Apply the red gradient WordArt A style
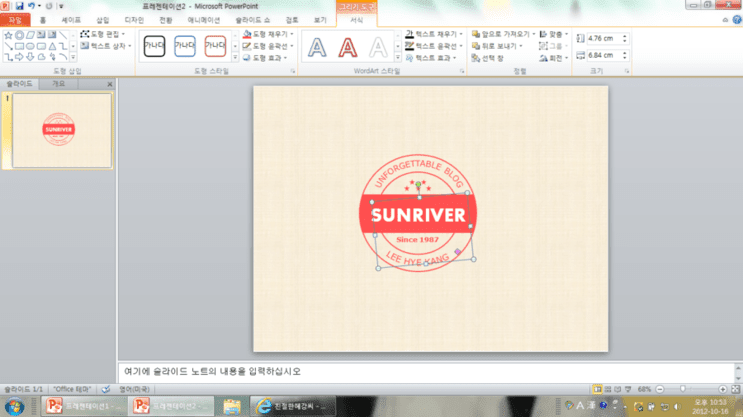The height and width of the screenshot is (417, 743). click(x=347, y=47)
